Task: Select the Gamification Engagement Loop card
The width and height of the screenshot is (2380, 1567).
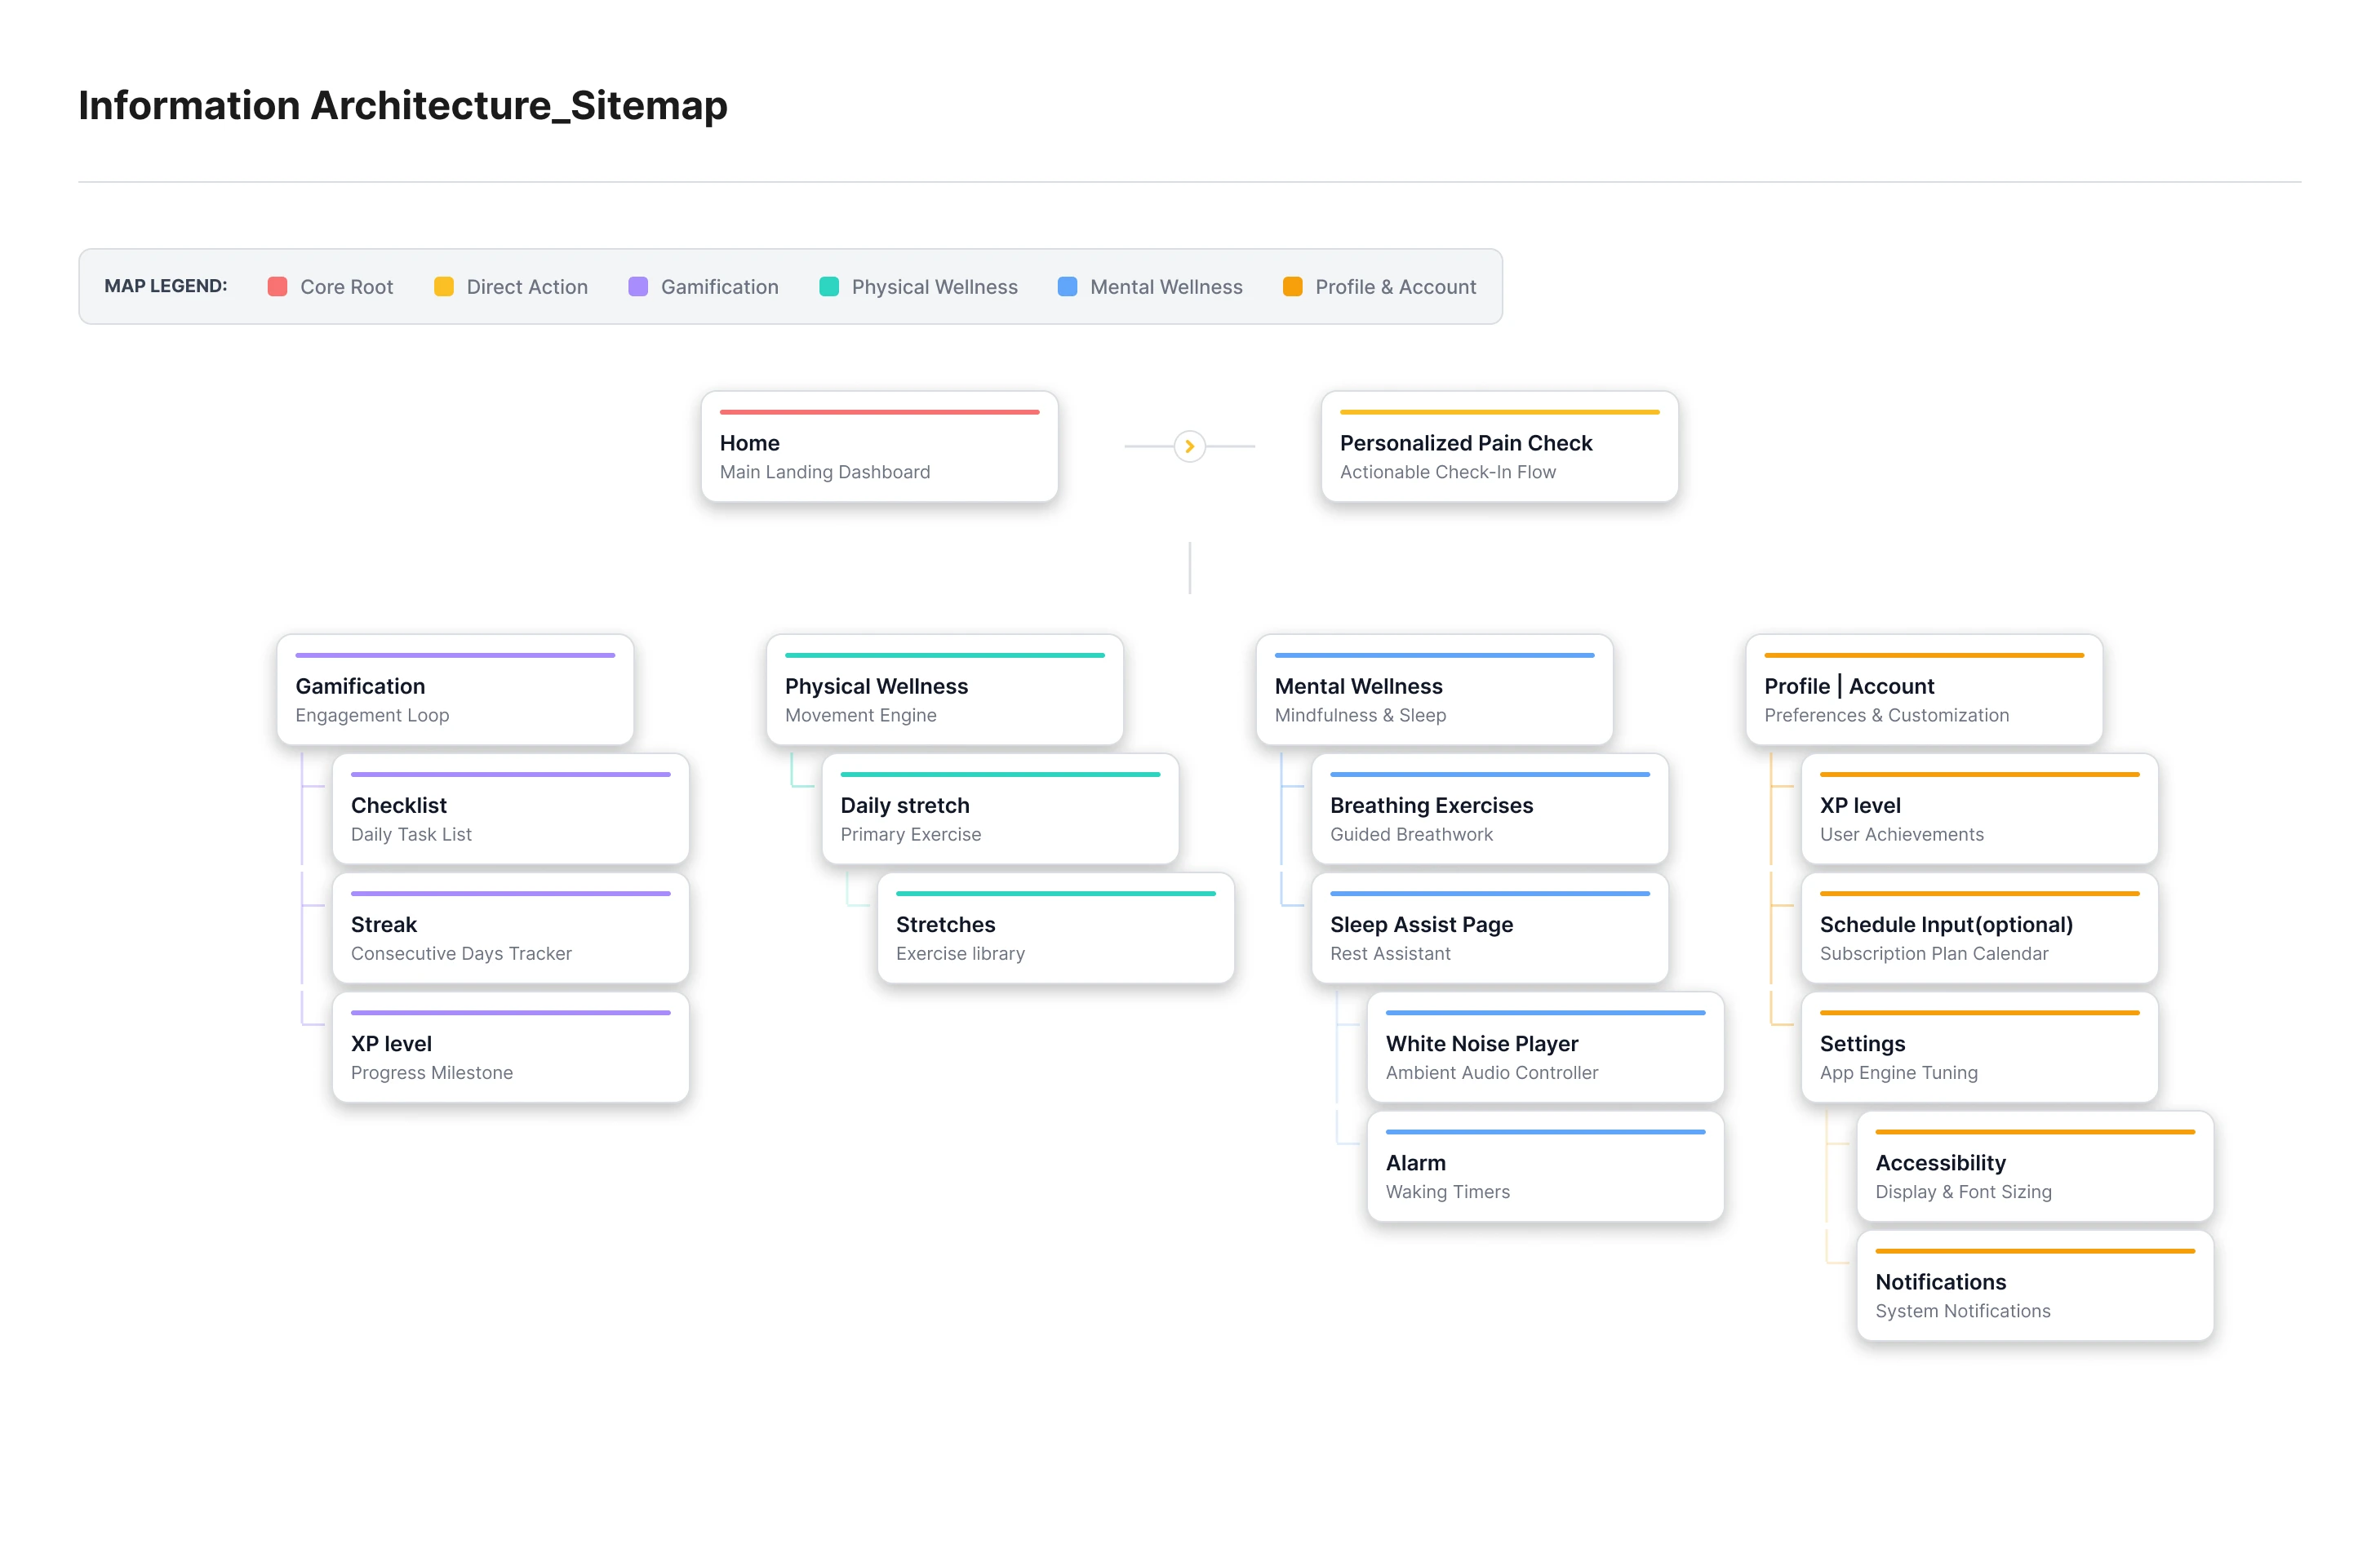Action: 455,689
